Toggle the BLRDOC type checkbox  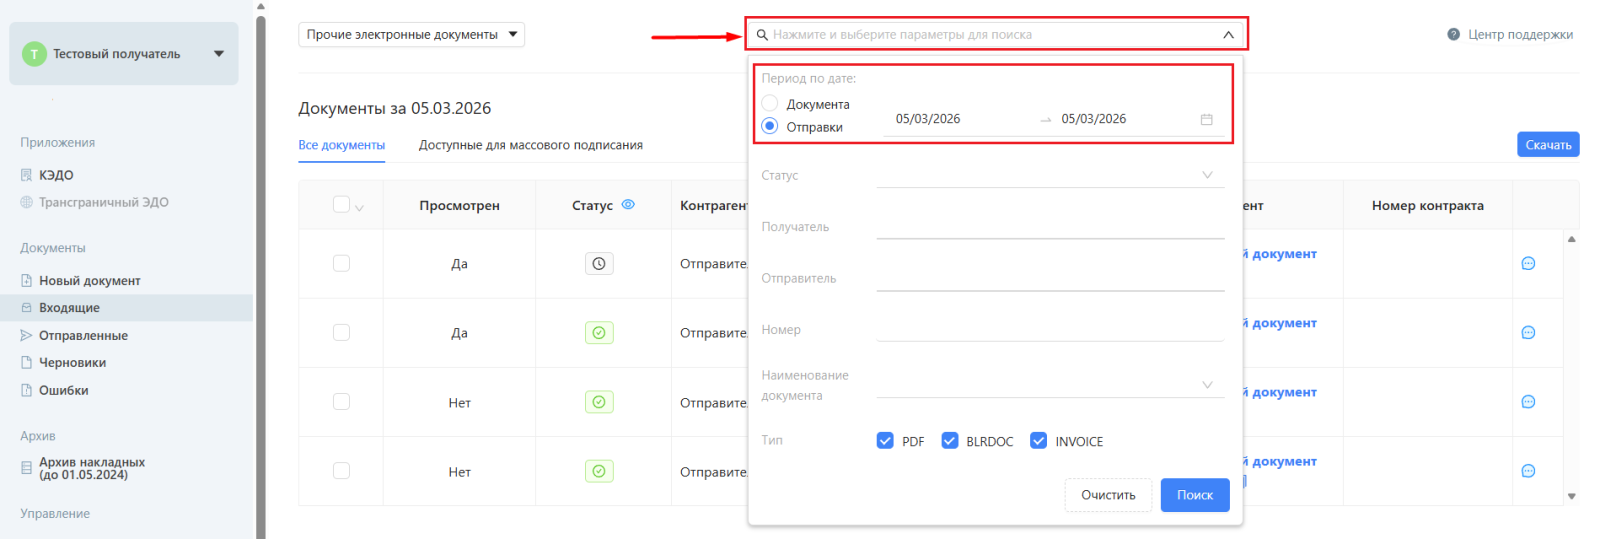pos(950,441)
